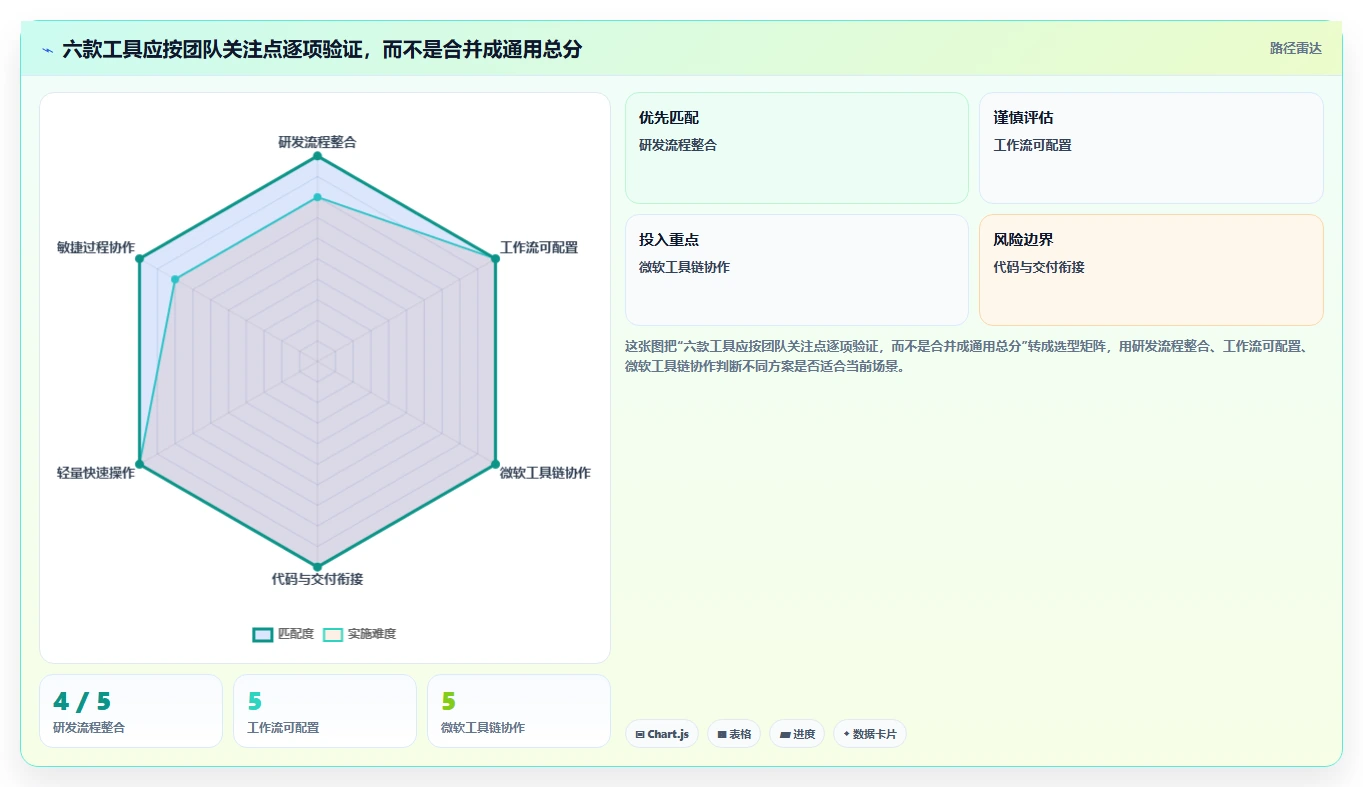Select inner 实施难度 point on 敏捷过程协作 axis
Image resolution: width=1363 pixels, height=787 pixels.
[175, 279]
